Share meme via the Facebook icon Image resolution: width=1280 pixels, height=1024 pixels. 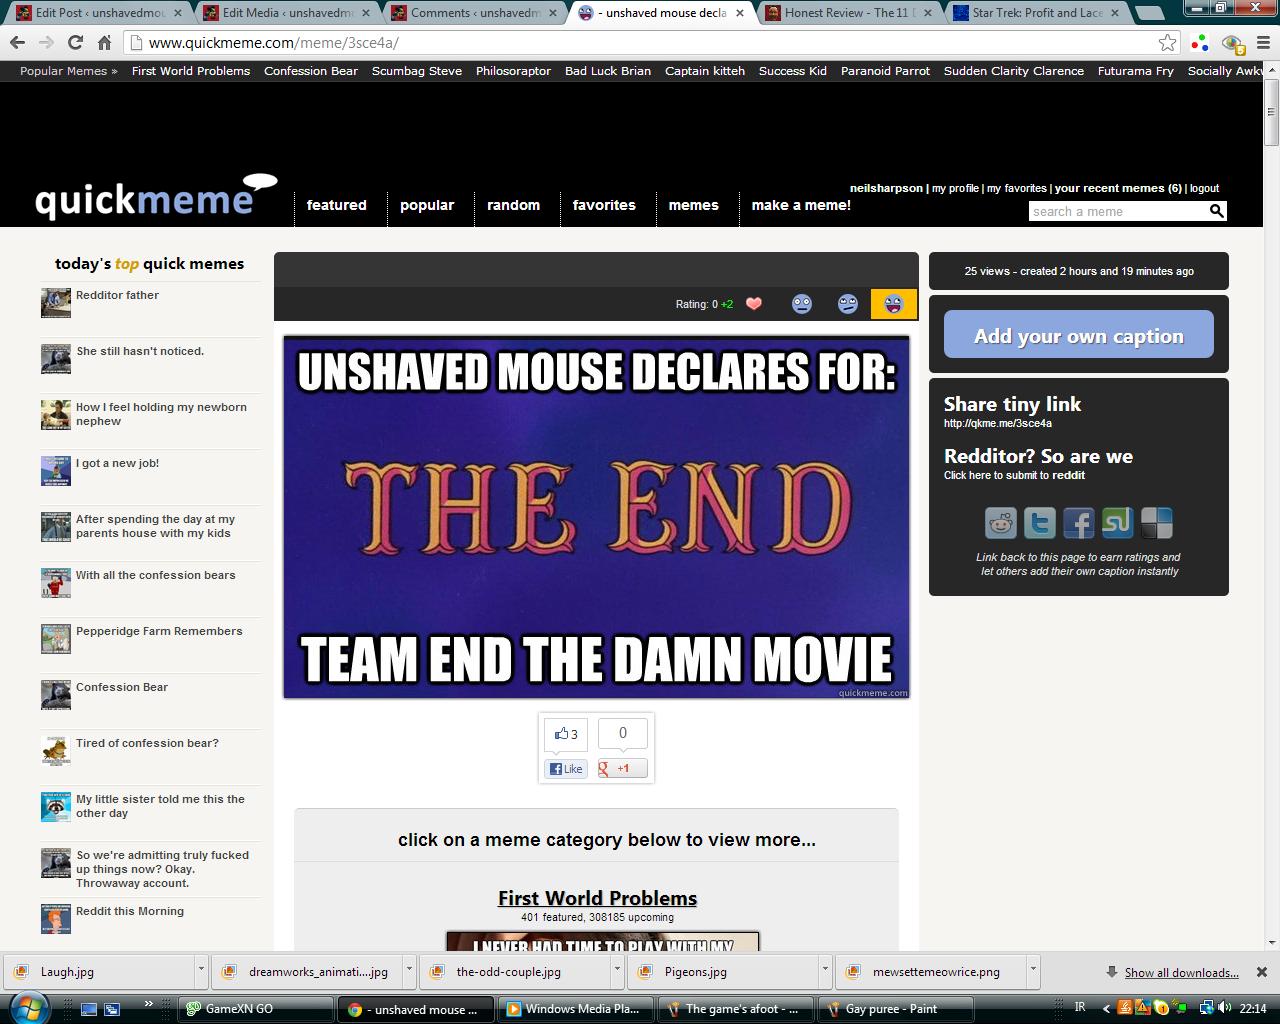click(1078, 523)
